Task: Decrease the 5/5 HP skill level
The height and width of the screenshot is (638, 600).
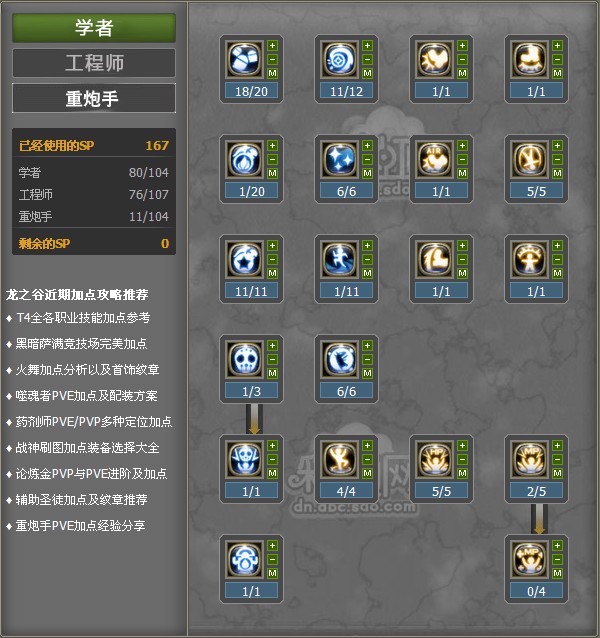Action: pyautogui.click(x=462, y=460)
